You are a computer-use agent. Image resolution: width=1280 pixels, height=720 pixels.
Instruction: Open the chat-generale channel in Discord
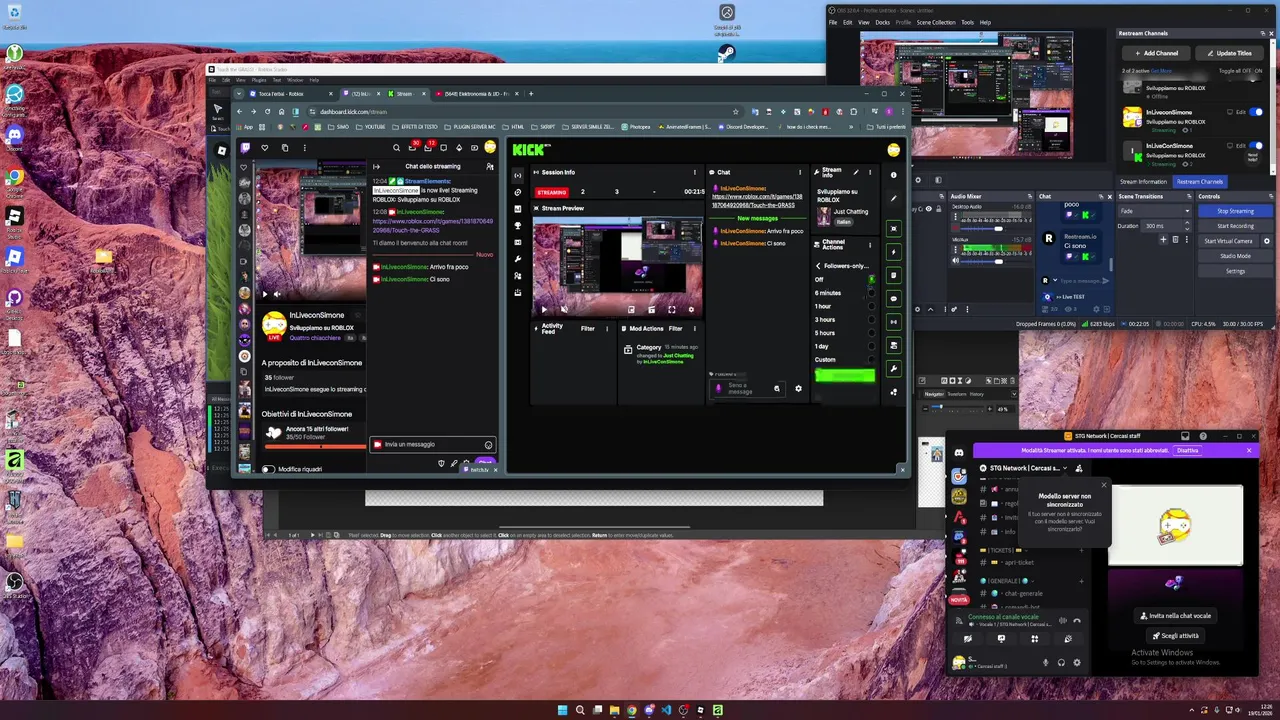coord(1024,593)
